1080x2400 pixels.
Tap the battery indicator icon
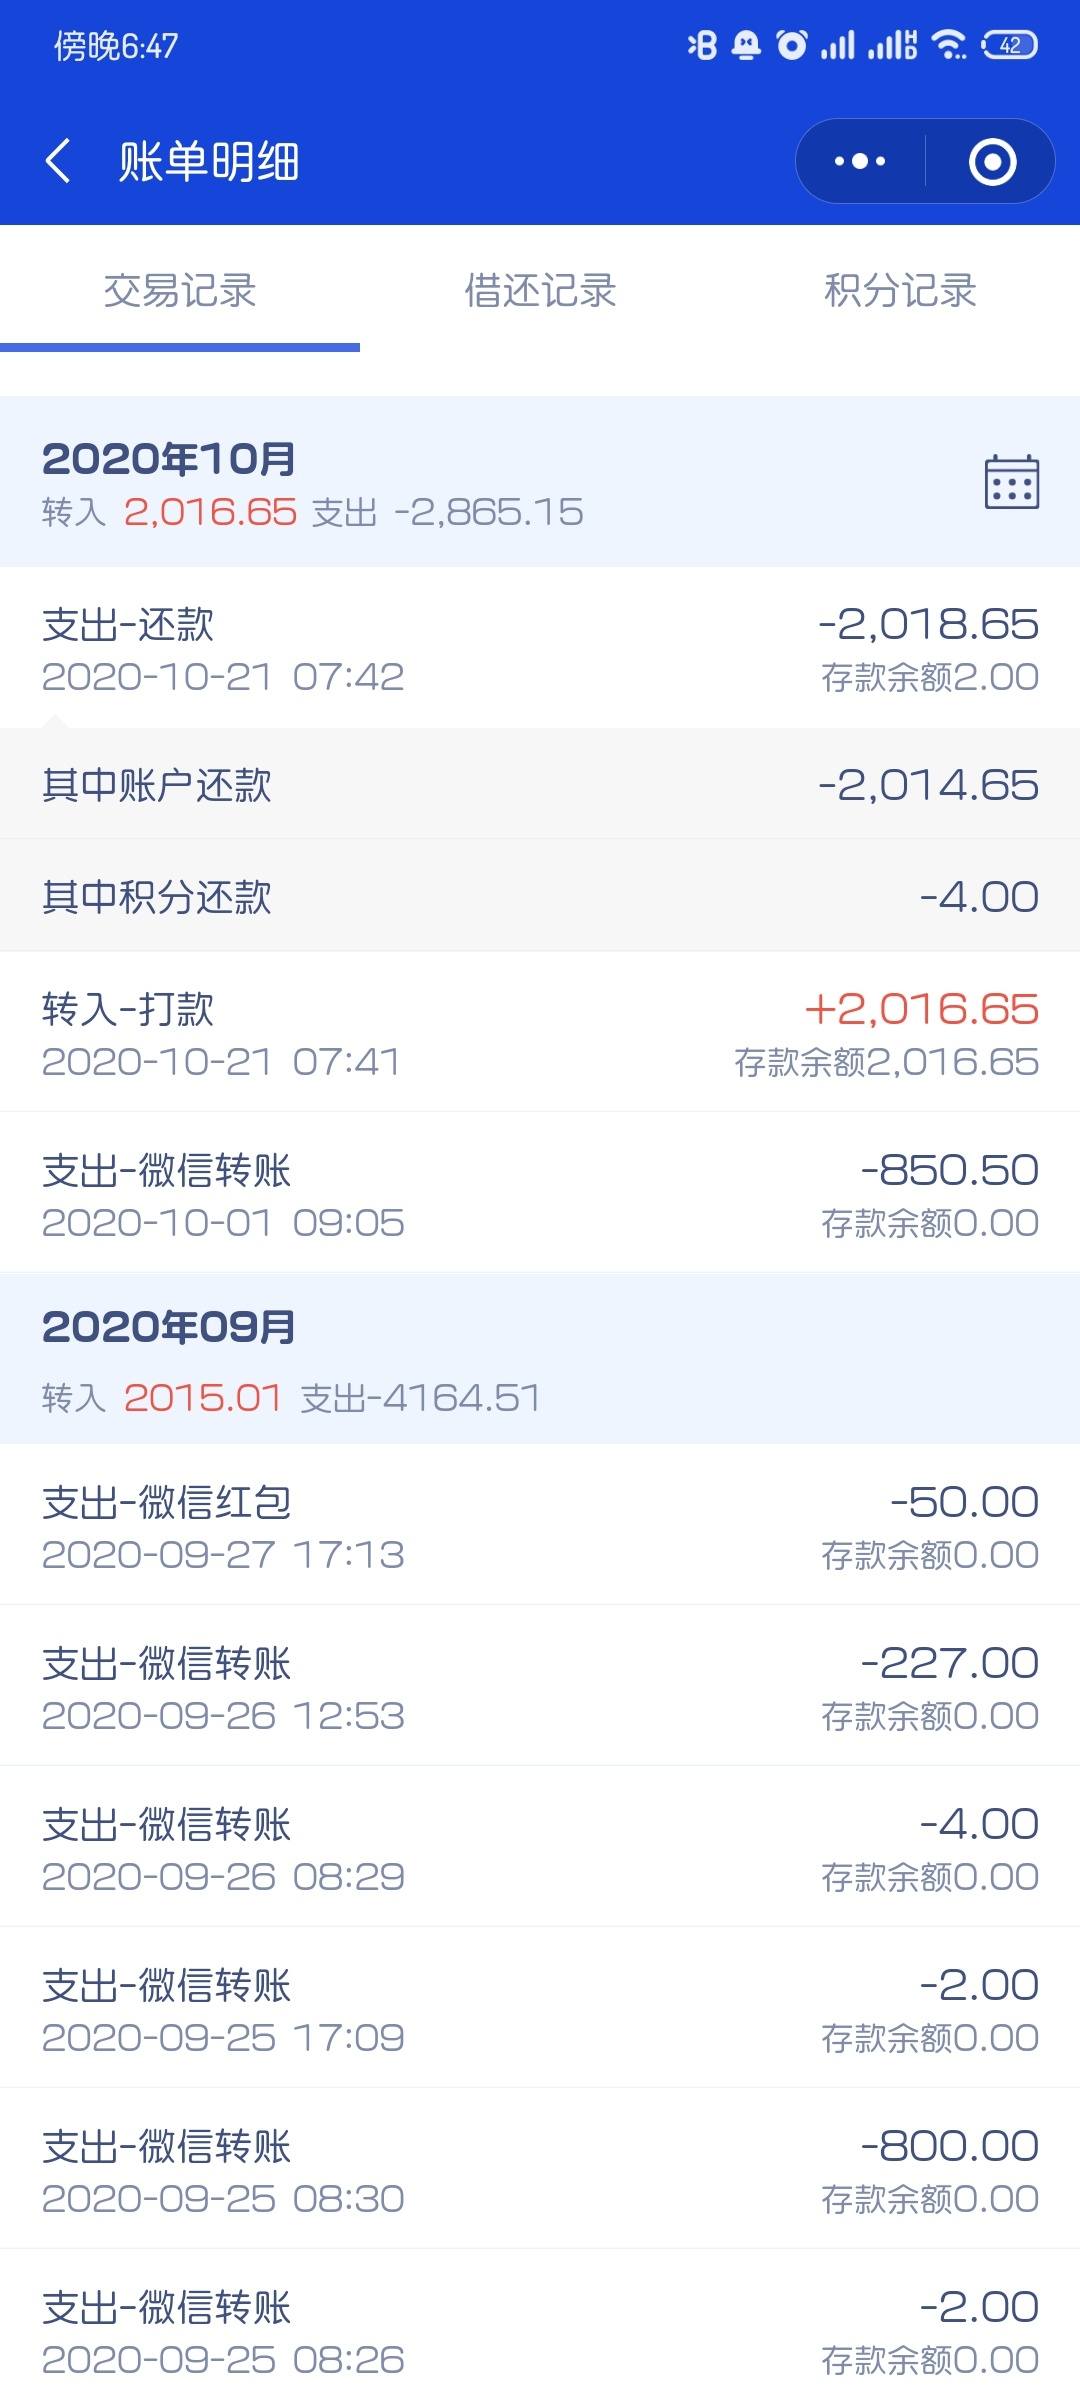tap(1010, 45)
